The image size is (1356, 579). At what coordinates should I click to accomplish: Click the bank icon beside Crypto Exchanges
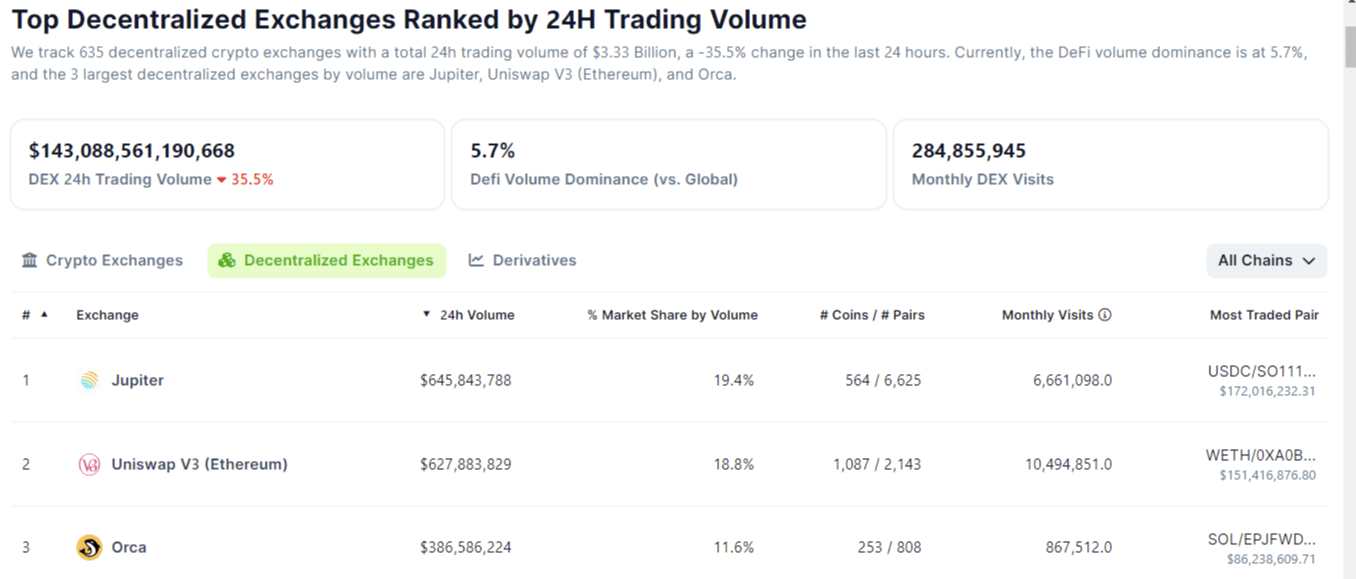[30, 260]
